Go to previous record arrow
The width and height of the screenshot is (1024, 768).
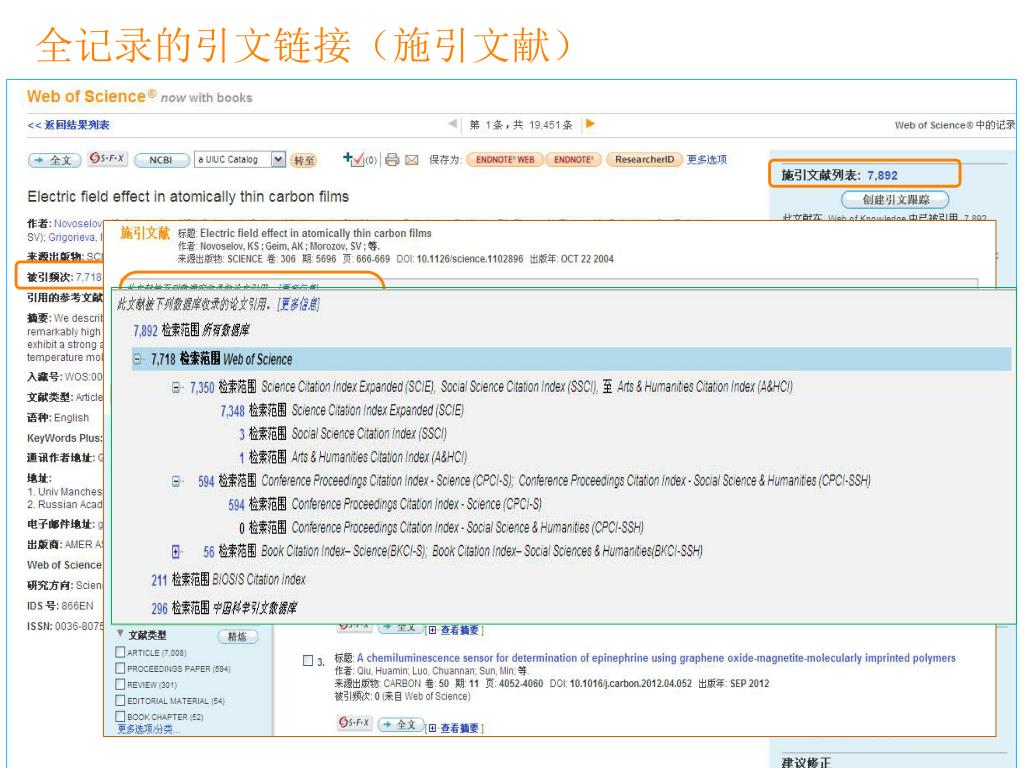coord(453,124)
